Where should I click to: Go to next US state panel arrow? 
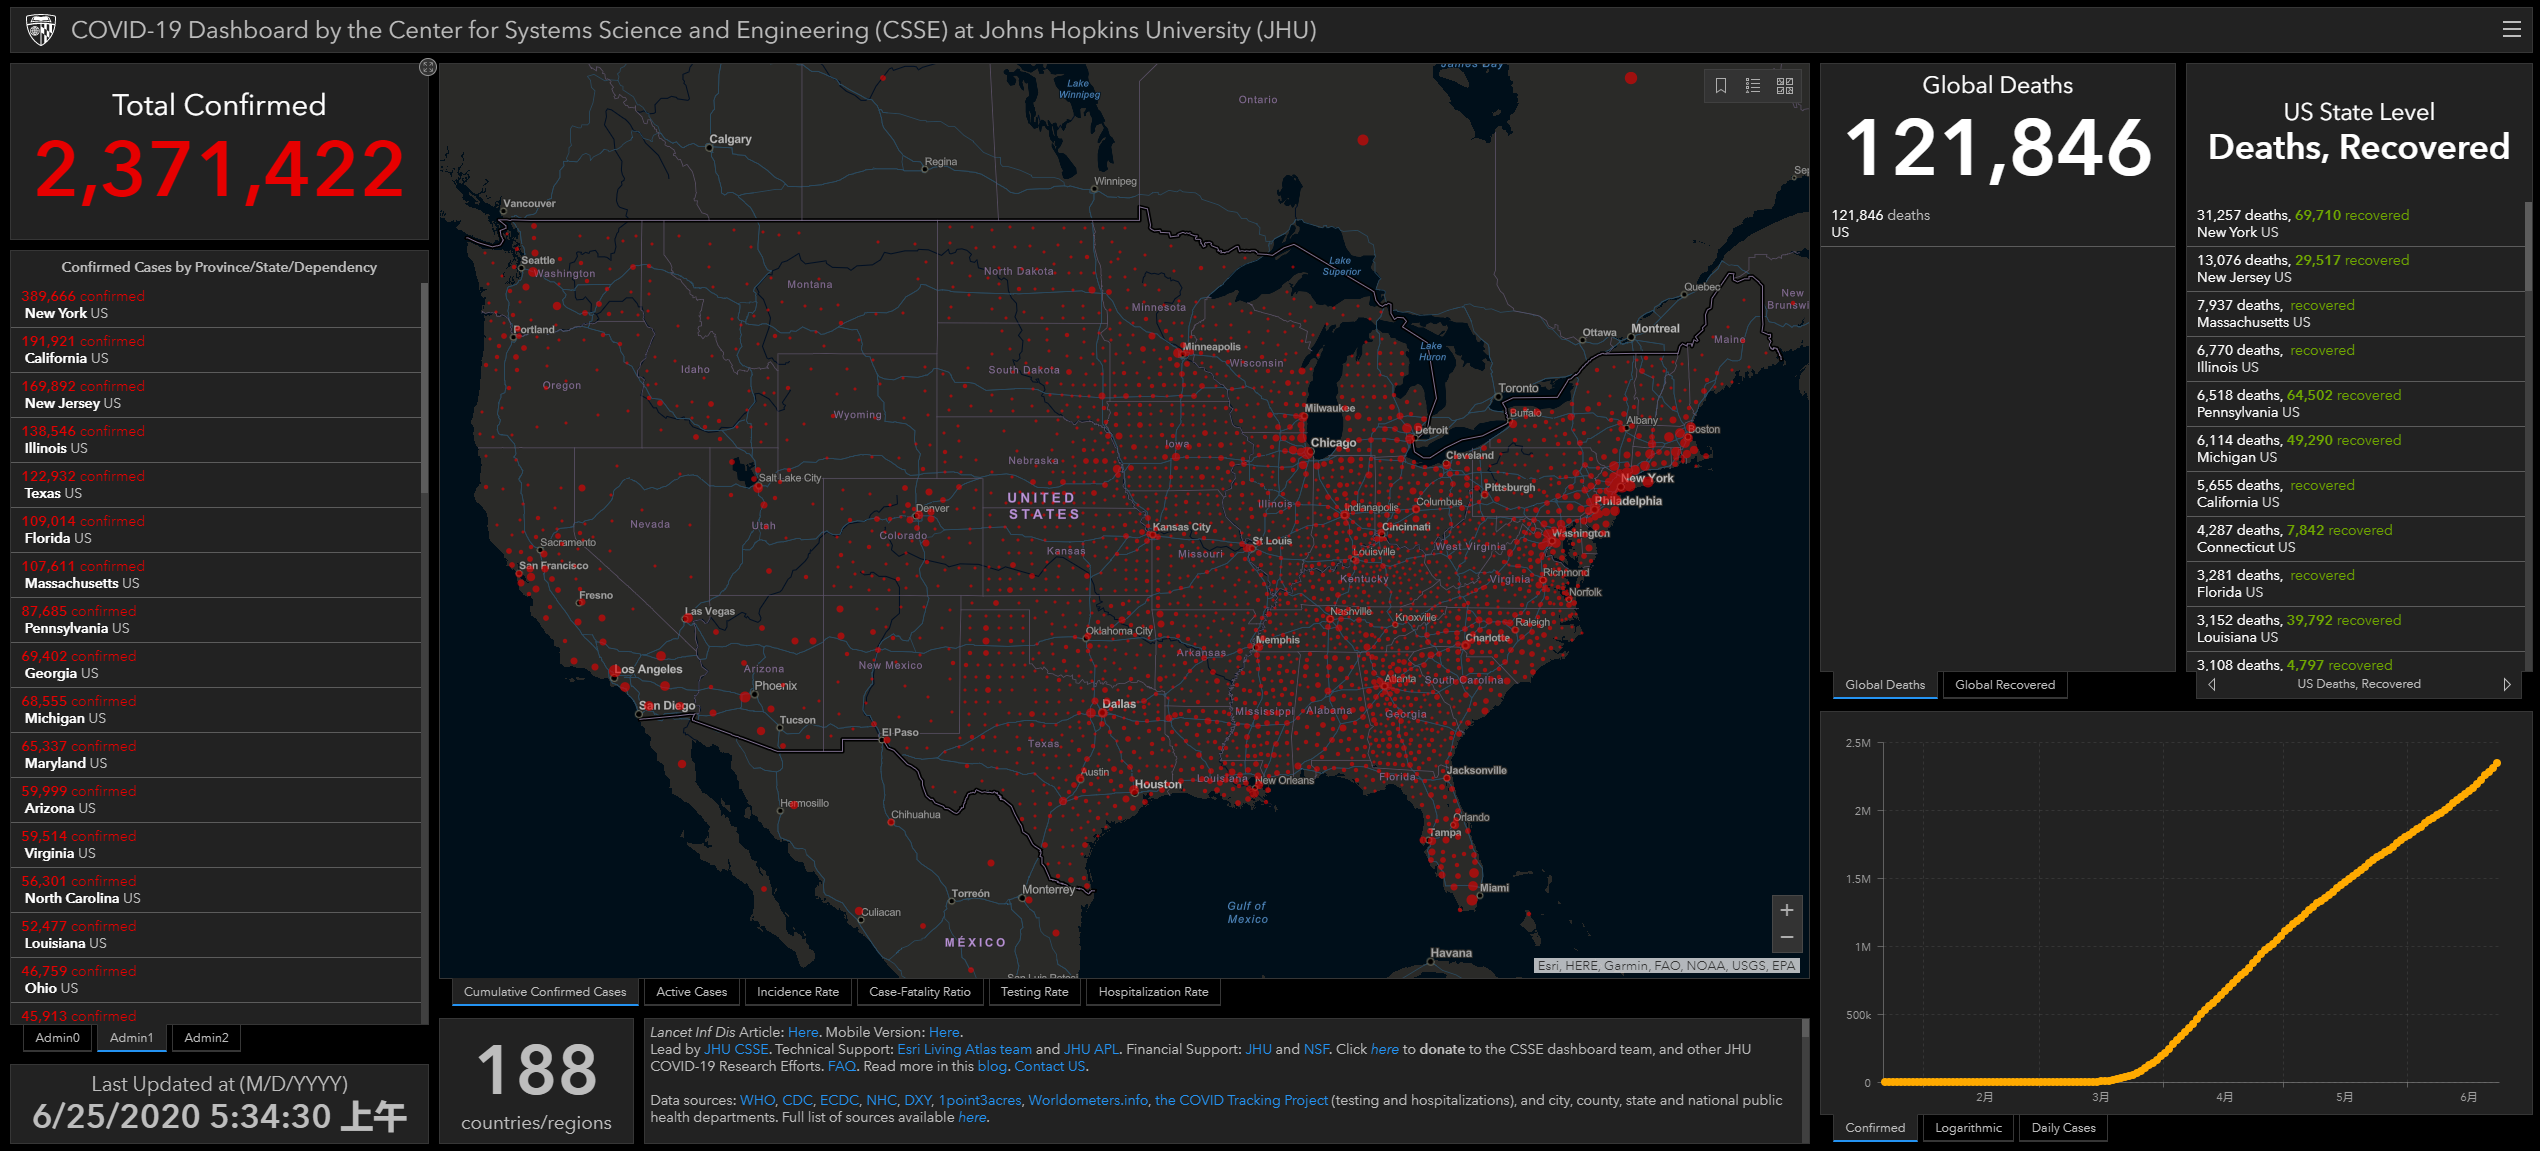[x=2506, y=685]
